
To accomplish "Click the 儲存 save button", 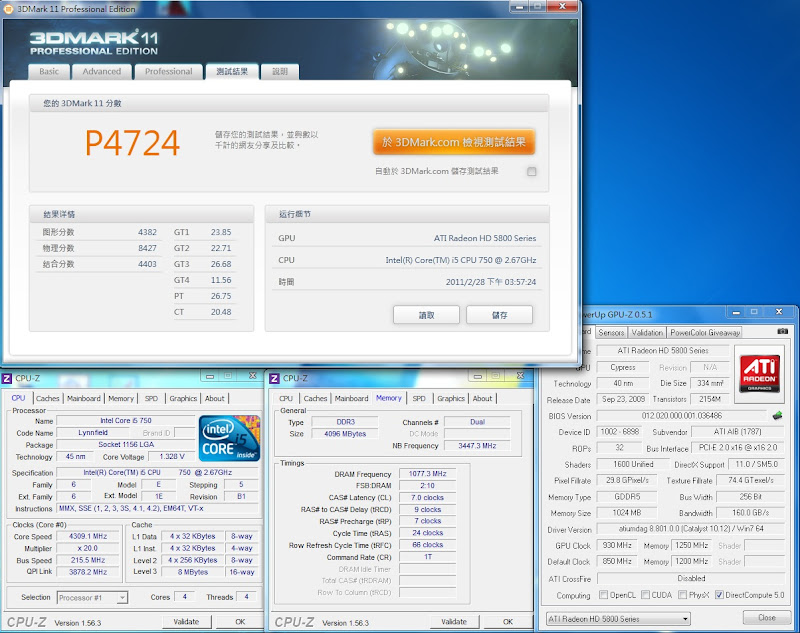I will point(499,315).
